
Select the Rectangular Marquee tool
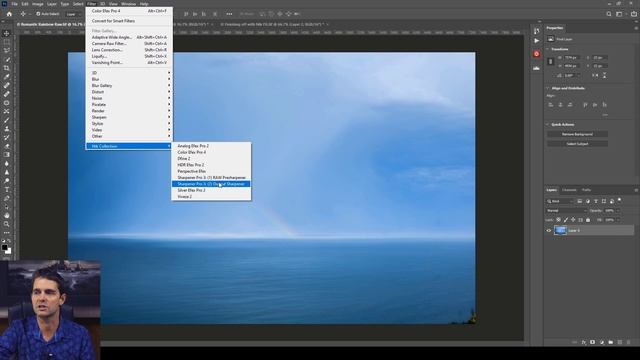(7, 42)
